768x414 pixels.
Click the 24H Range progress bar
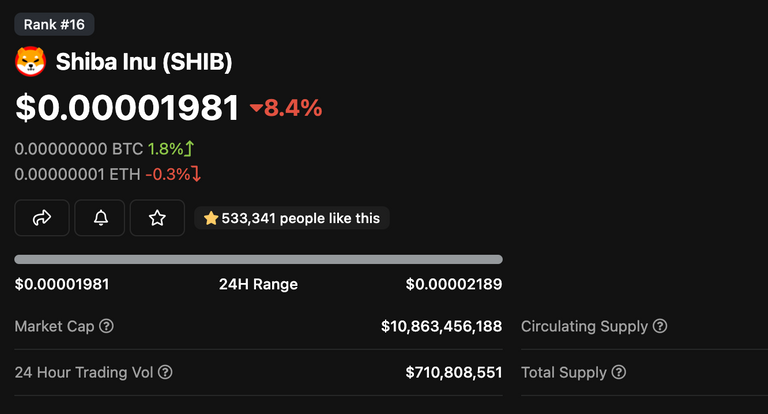click(x=259, y=259)
